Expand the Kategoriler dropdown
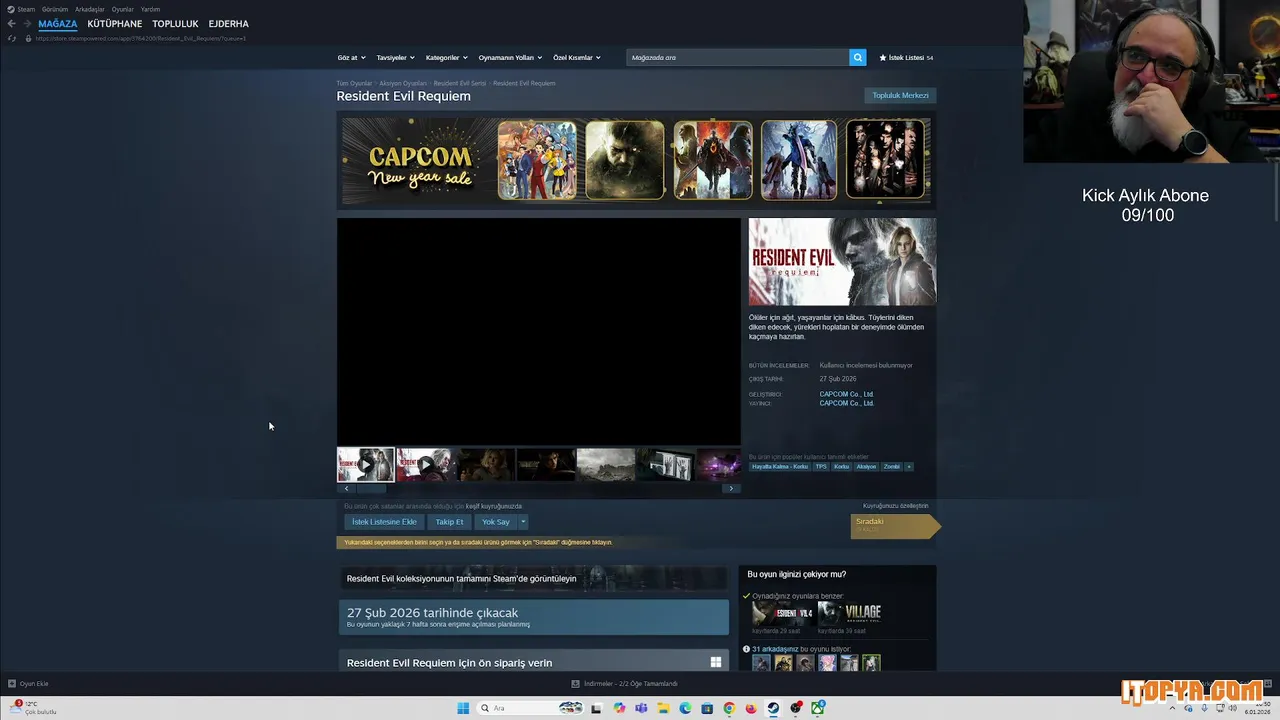The width and height of the screenshot is (1280, 720). point(446,57)
